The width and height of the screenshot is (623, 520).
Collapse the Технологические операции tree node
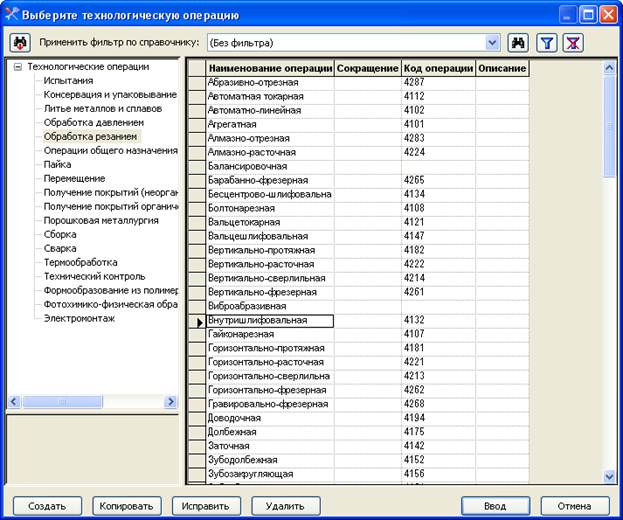pos(18,67)
